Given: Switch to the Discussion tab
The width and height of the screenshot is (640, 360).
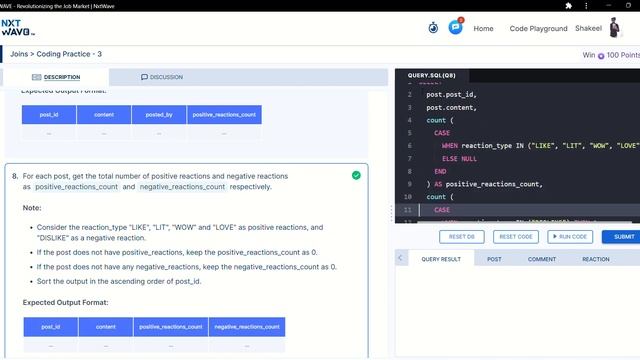Looking at the screenshot, I should tap(162, 77).
